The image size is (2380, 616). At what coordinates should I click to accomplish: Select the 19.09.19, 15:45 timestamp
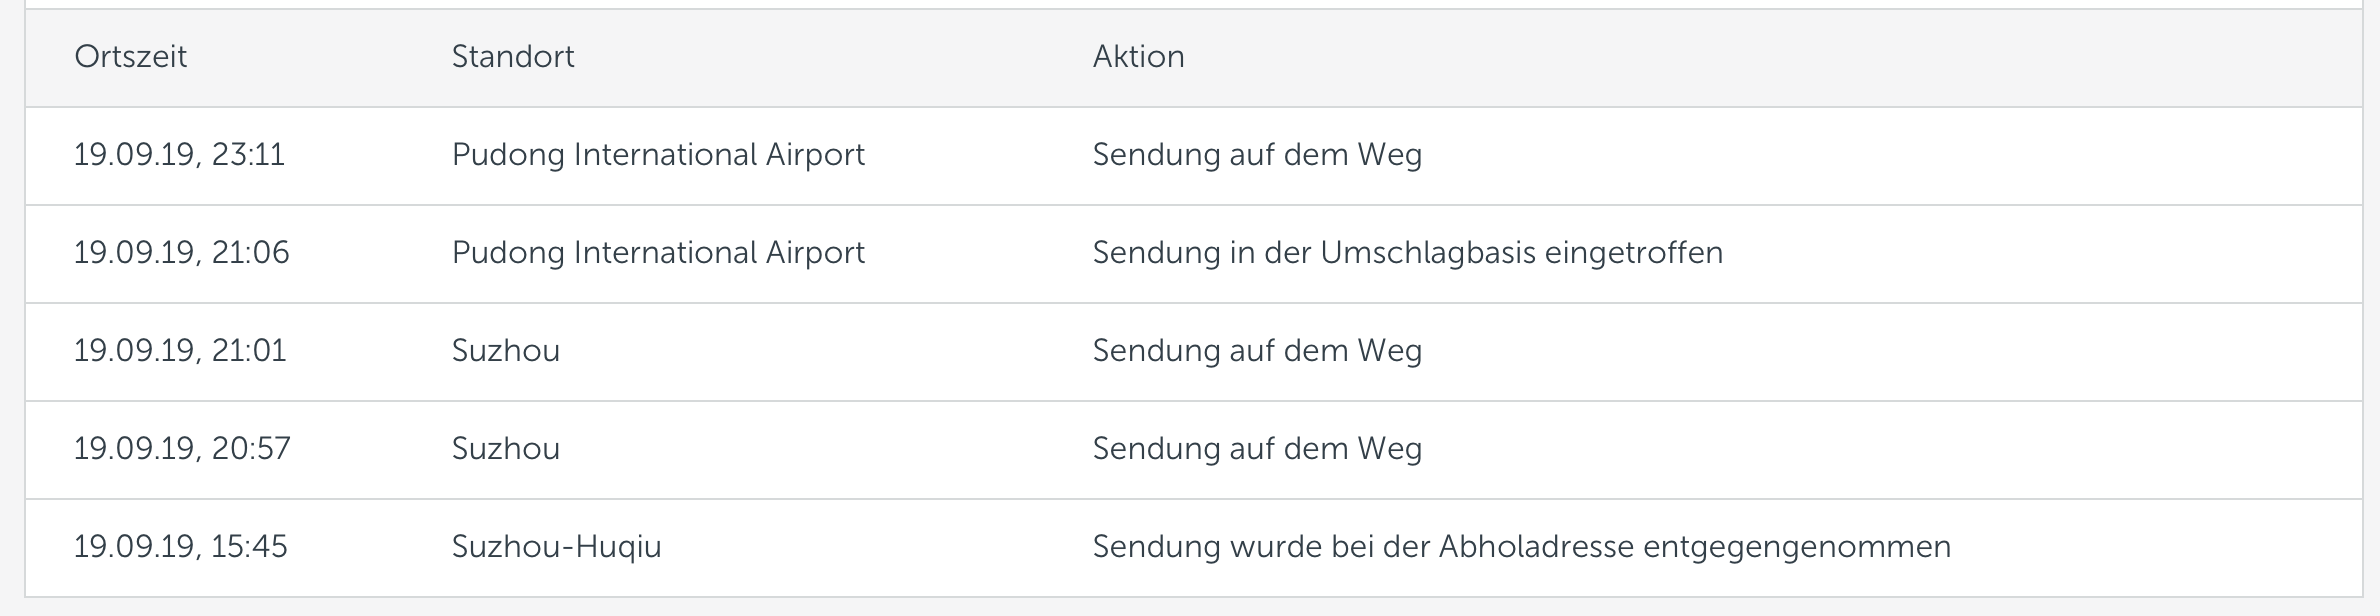180,547
